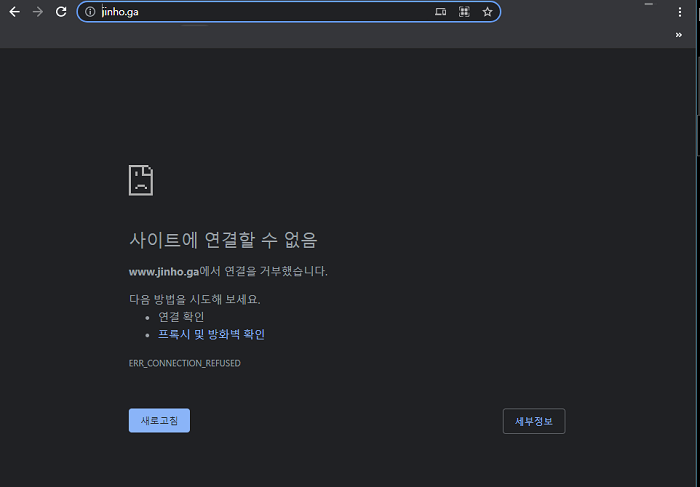Click the 연결 확인 bullet item
700x487 pixels.
(181, 317)
